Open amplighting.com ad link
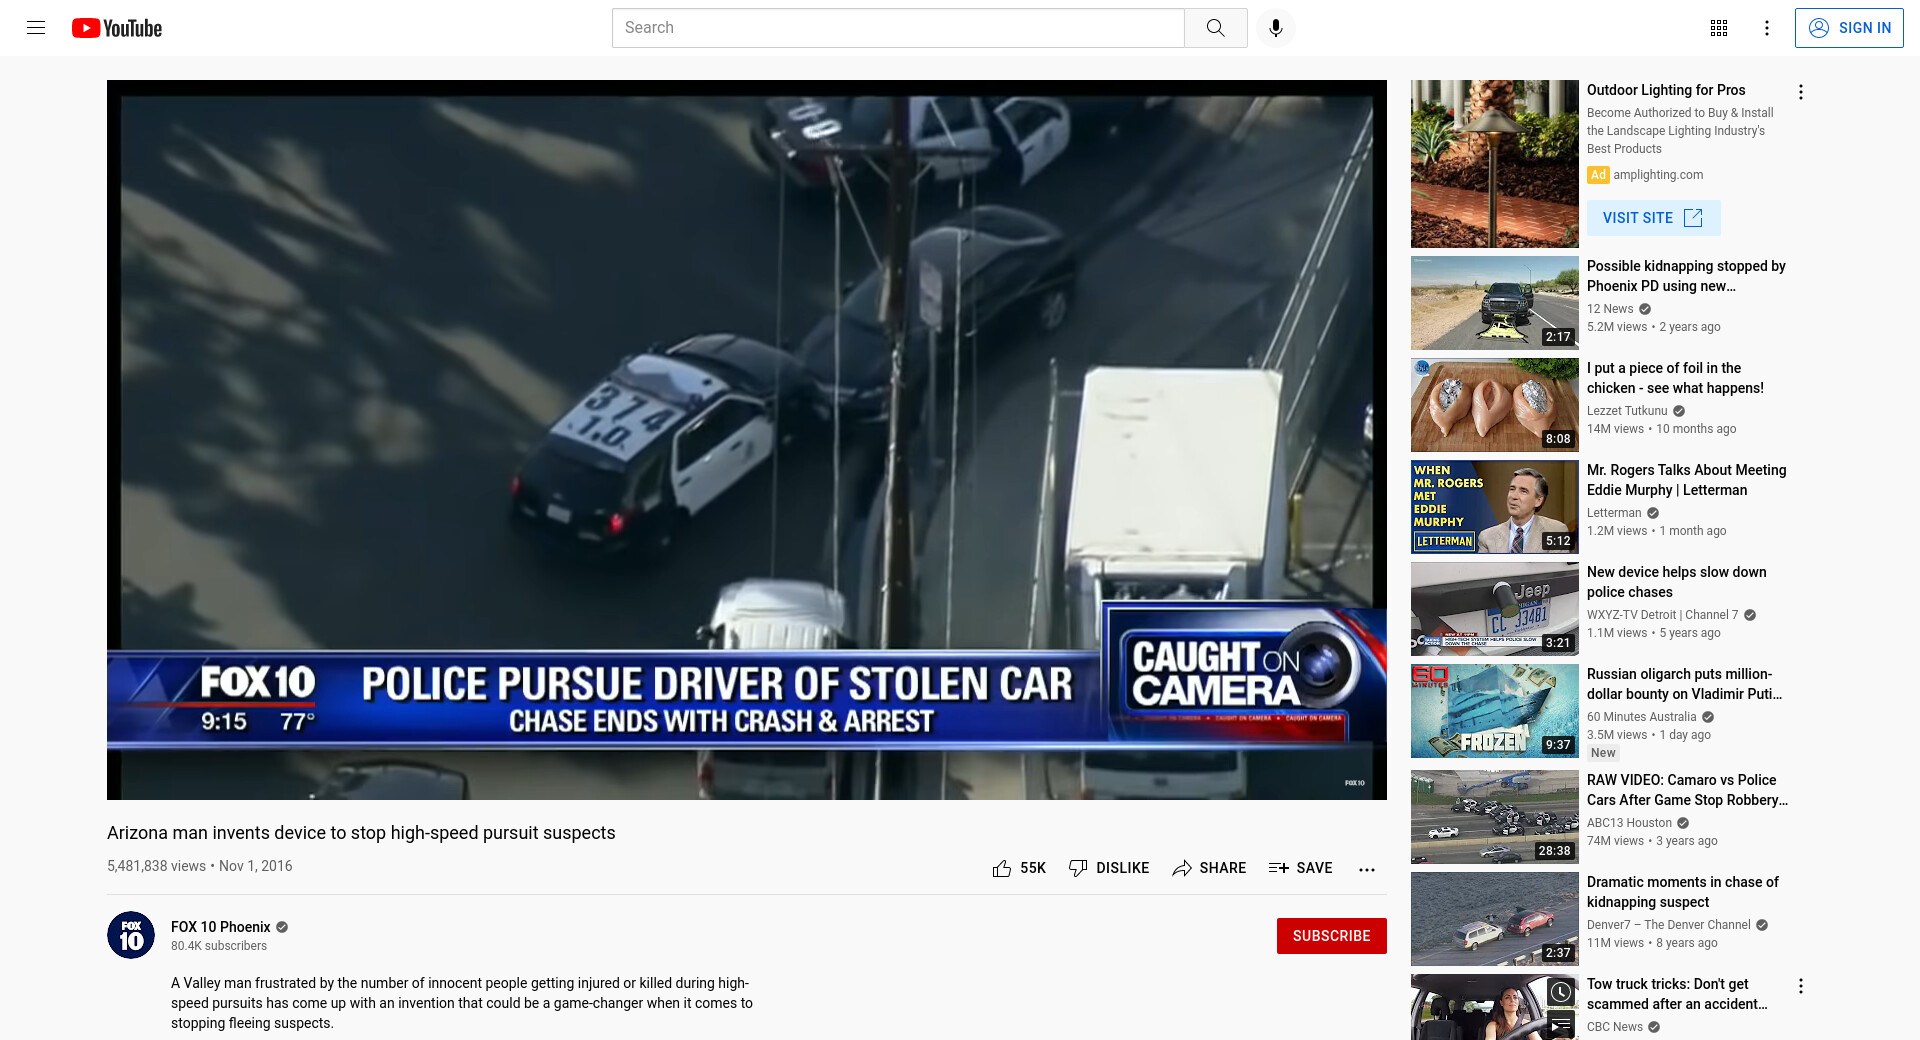The image size is (1920, 1040). click(1658, 175)
